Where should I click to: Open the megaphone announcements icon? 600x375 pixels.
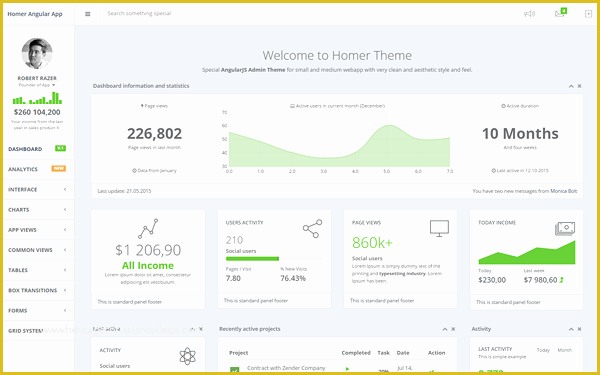coord(529,14)
